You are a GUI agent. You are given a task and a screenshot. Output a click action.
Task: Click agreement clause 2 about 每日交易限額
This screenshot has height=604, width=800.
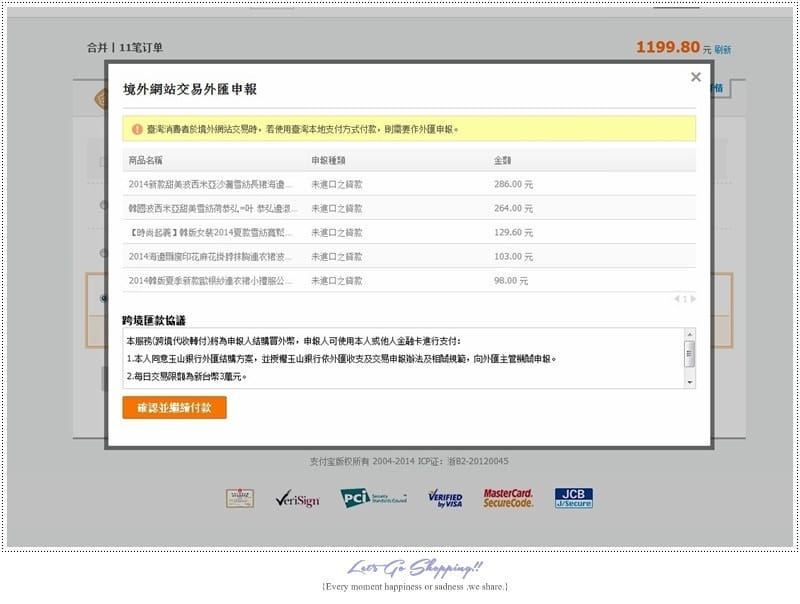pos(187,376)
